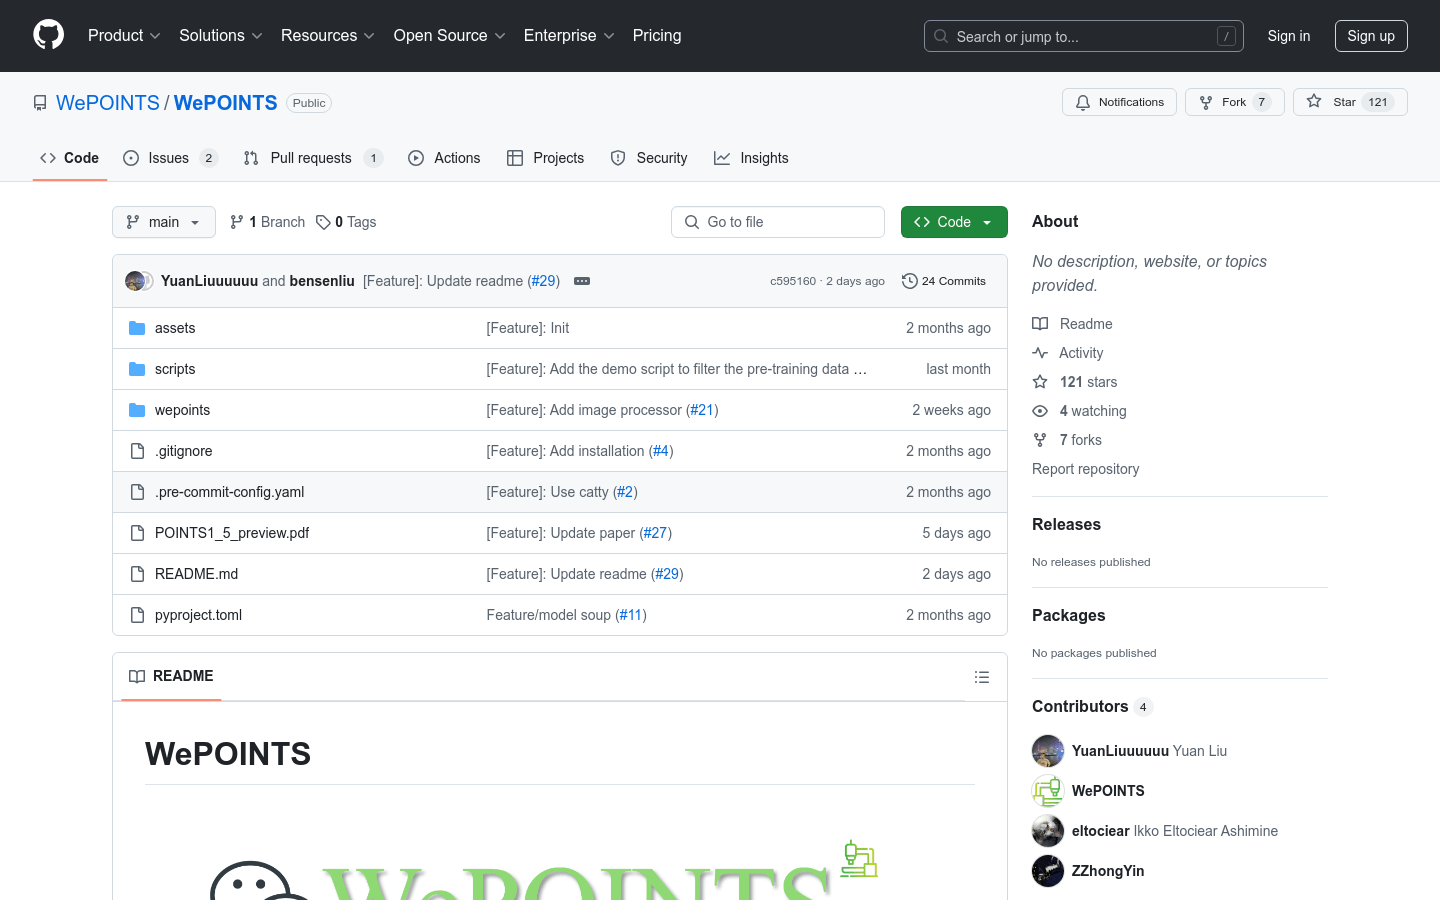Expand the Solutions menu

pyautogui.click(x=220, y=35)
